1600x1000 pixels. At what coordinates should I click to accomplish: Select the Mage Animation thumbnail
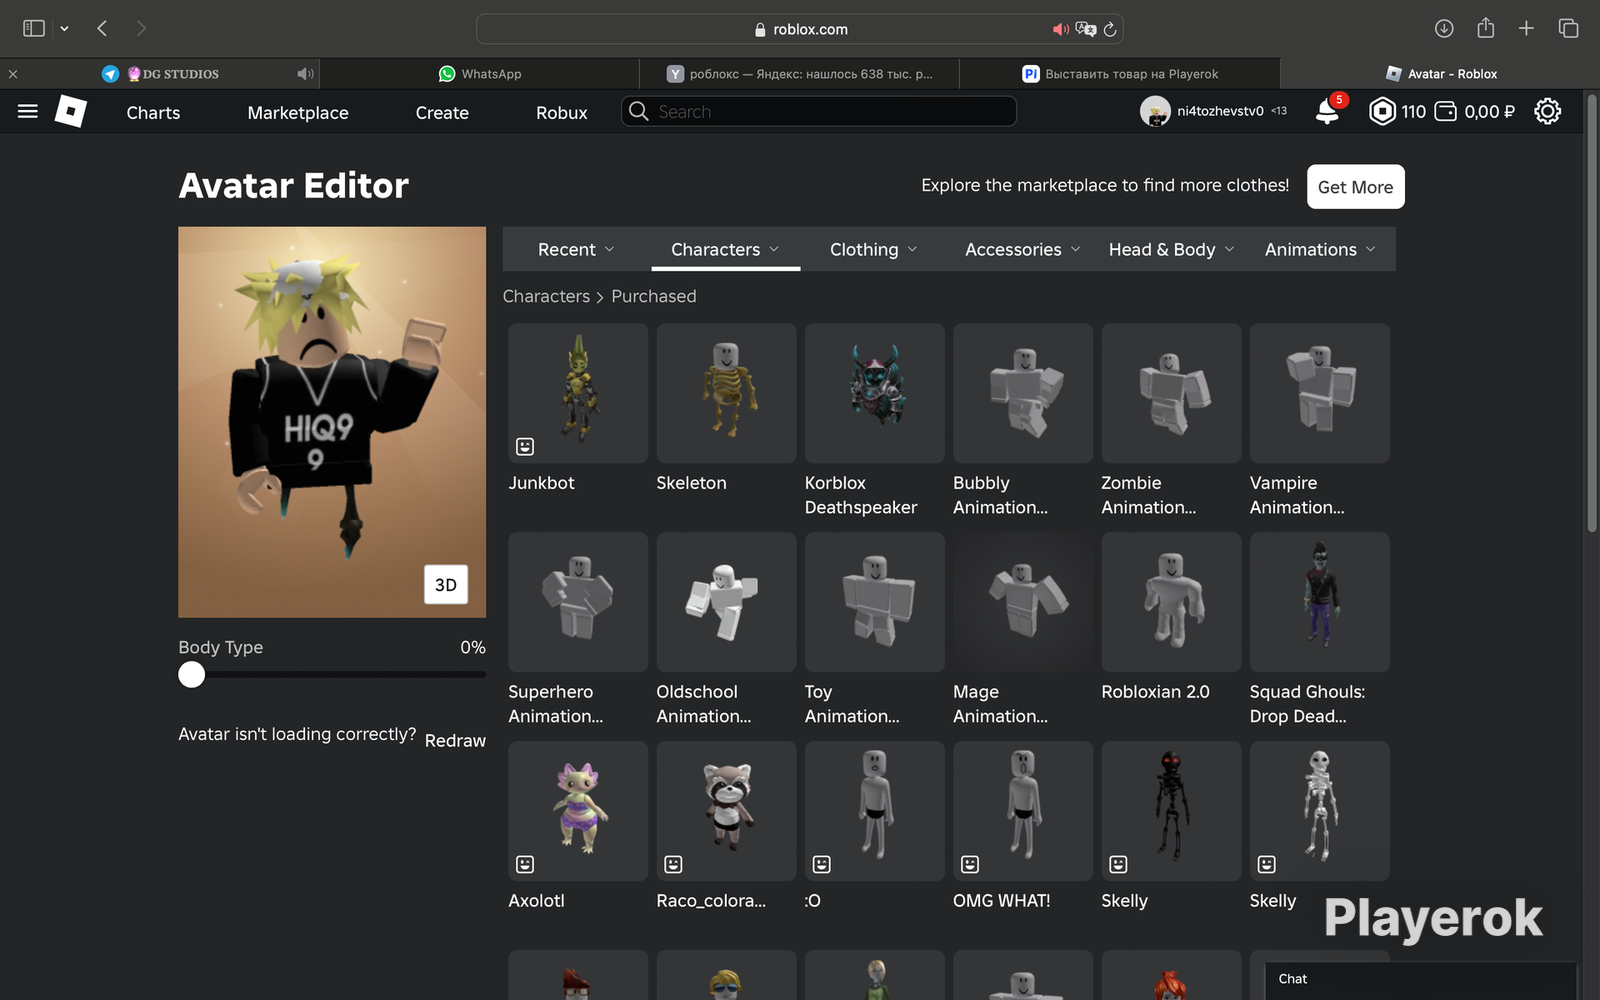[1023, 602]
